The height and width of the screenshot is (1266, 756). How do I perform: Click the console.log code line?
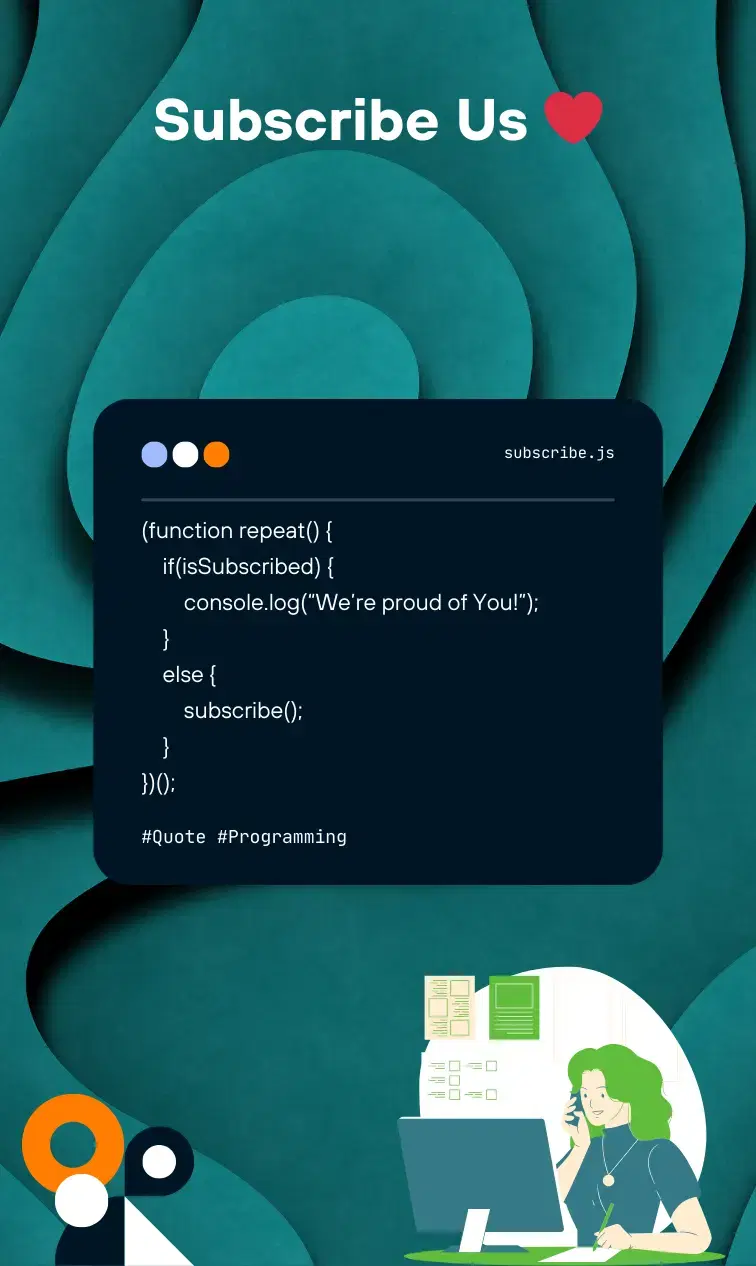361,603
